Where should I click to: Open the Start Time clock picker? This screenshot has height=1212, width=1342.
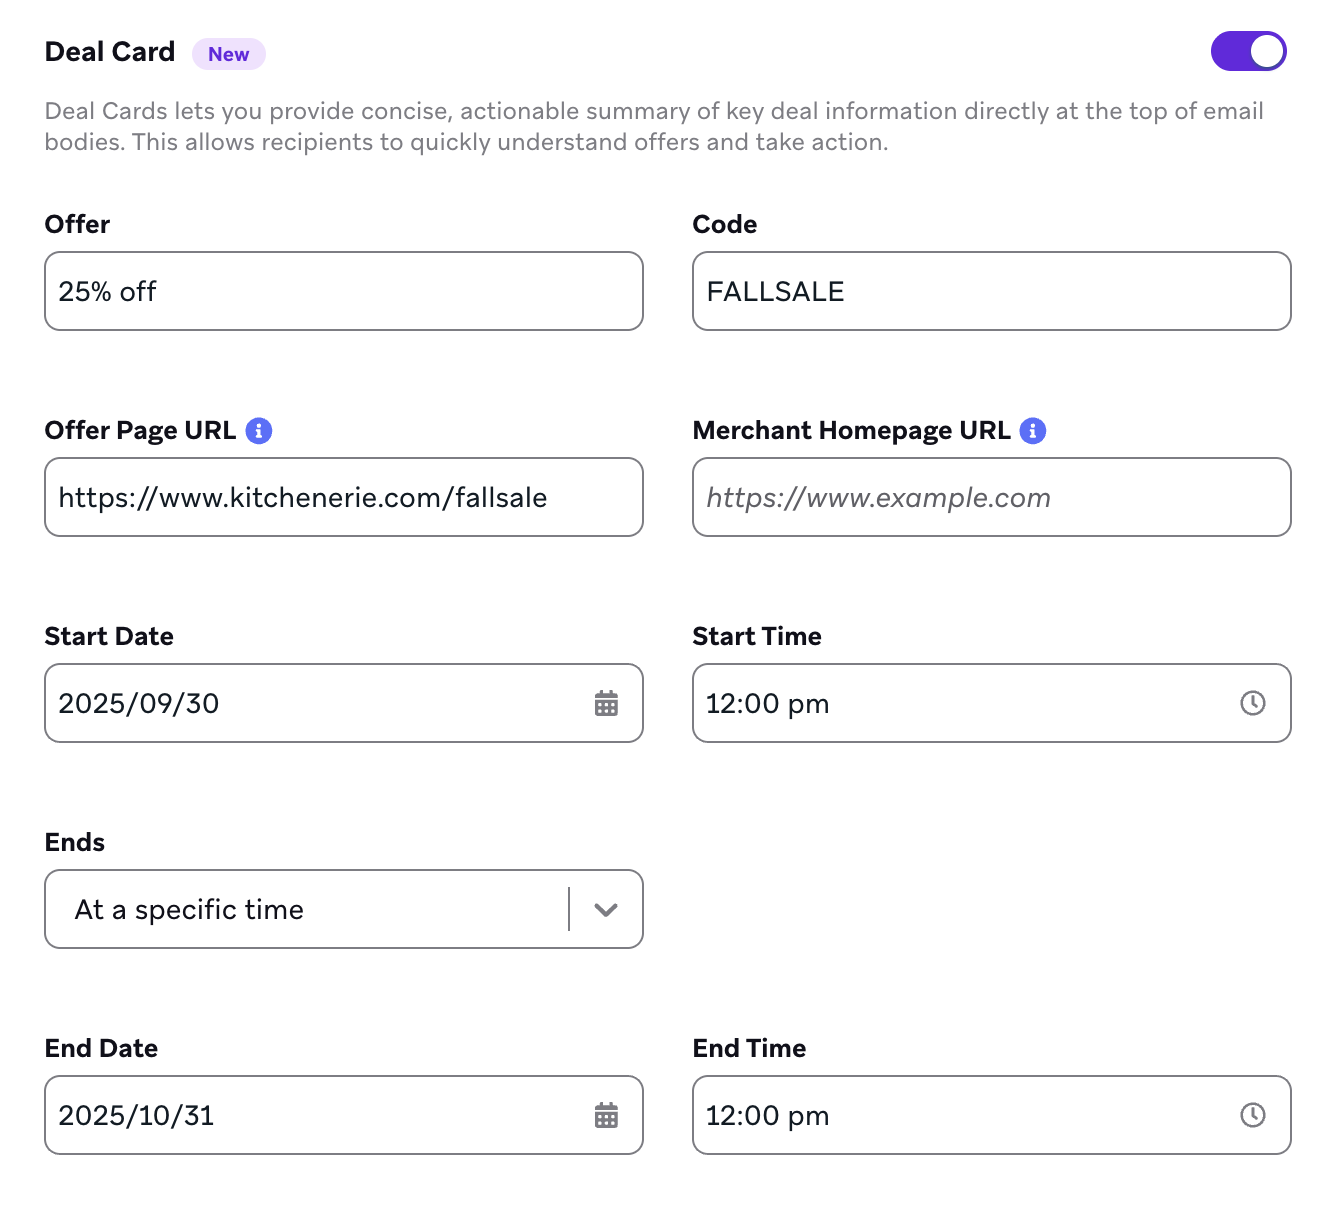[1255, 703]
